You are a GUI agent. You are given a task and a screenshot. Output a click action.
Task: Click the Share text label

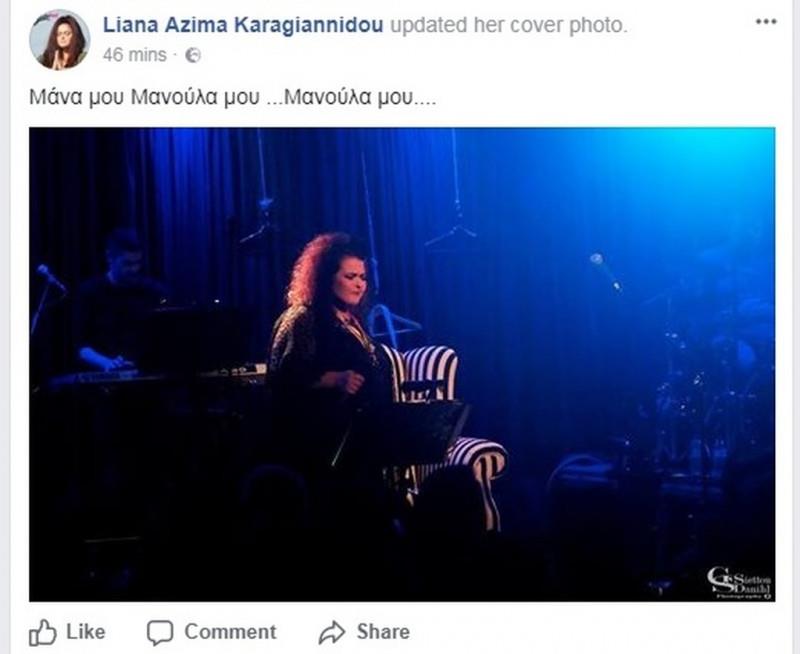click(383, 632)
